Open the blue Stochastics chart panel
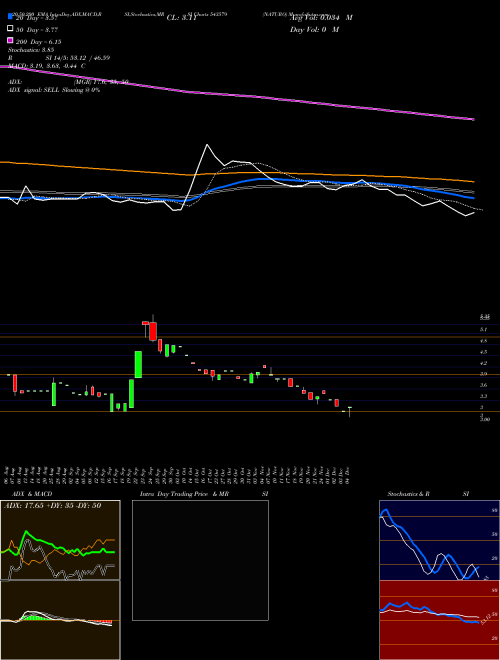500x660 pixels. (439, 540)
